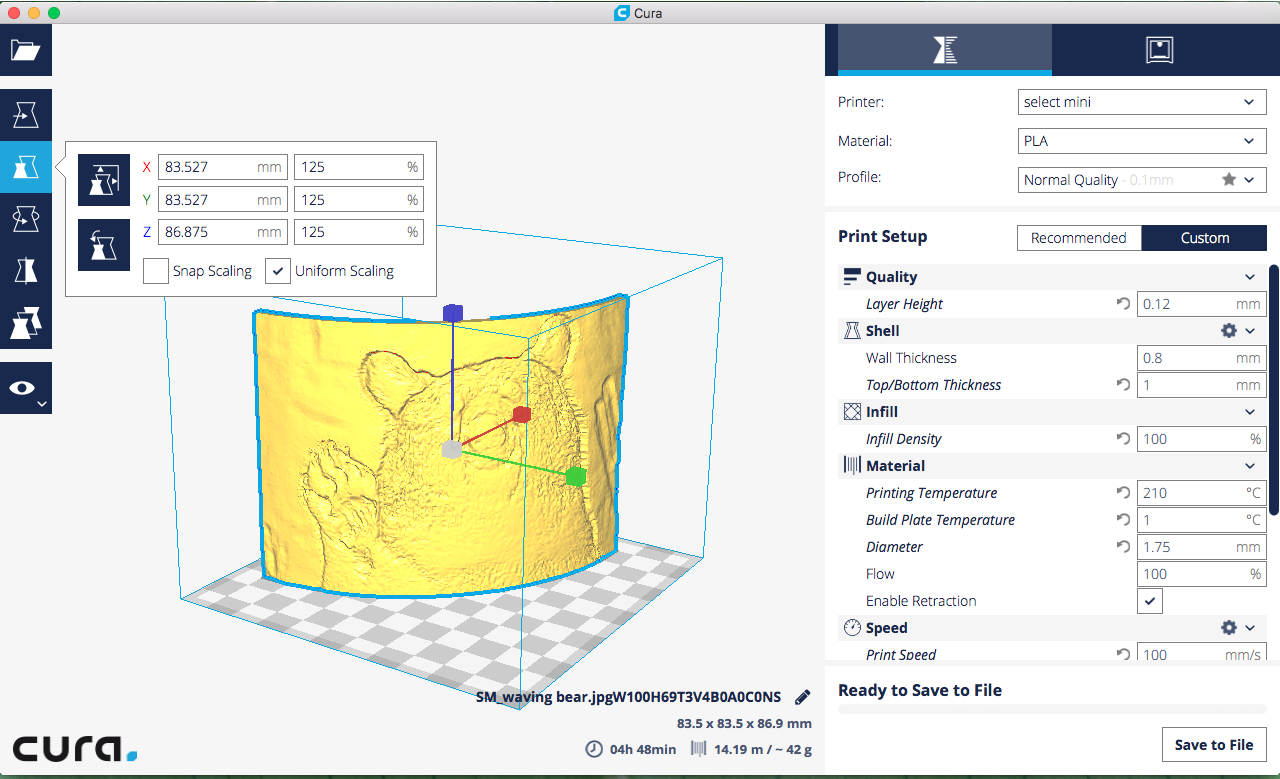
Task: Click the Printing Temperature value field
Action: click(x=1202, y=493)
